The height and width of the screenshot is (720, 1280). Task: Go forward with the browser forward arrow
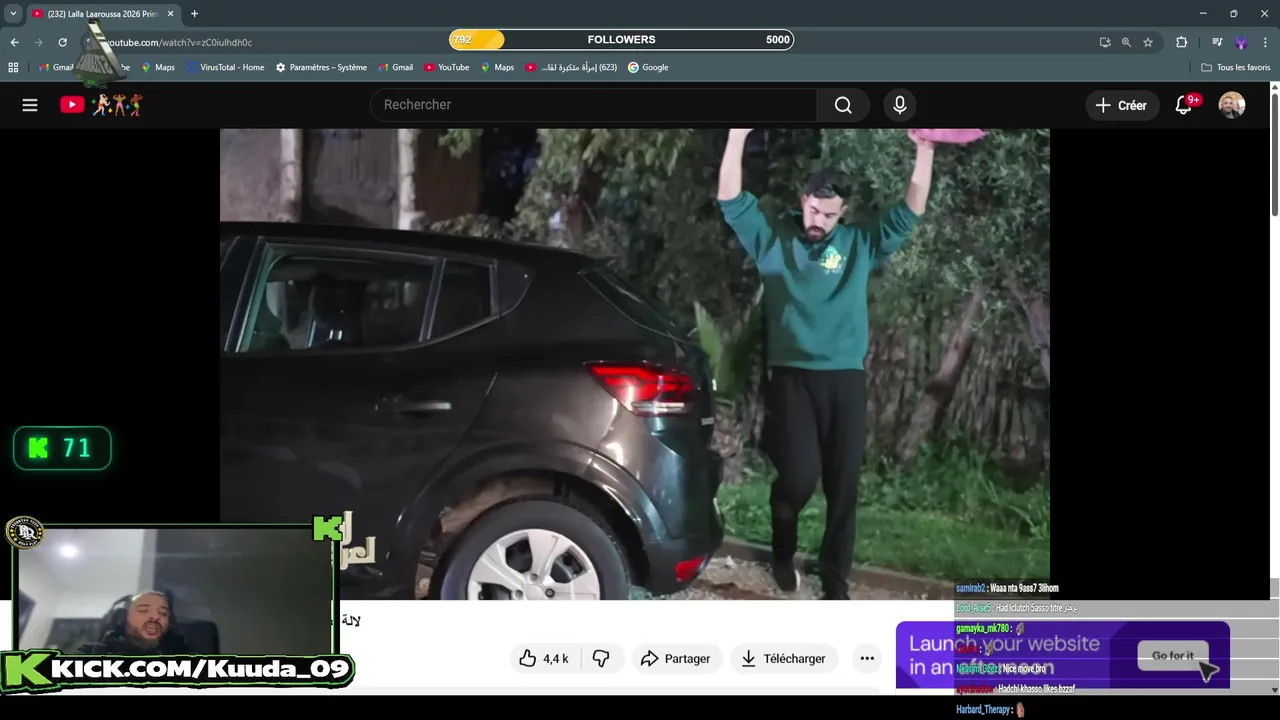click(38, 42)
